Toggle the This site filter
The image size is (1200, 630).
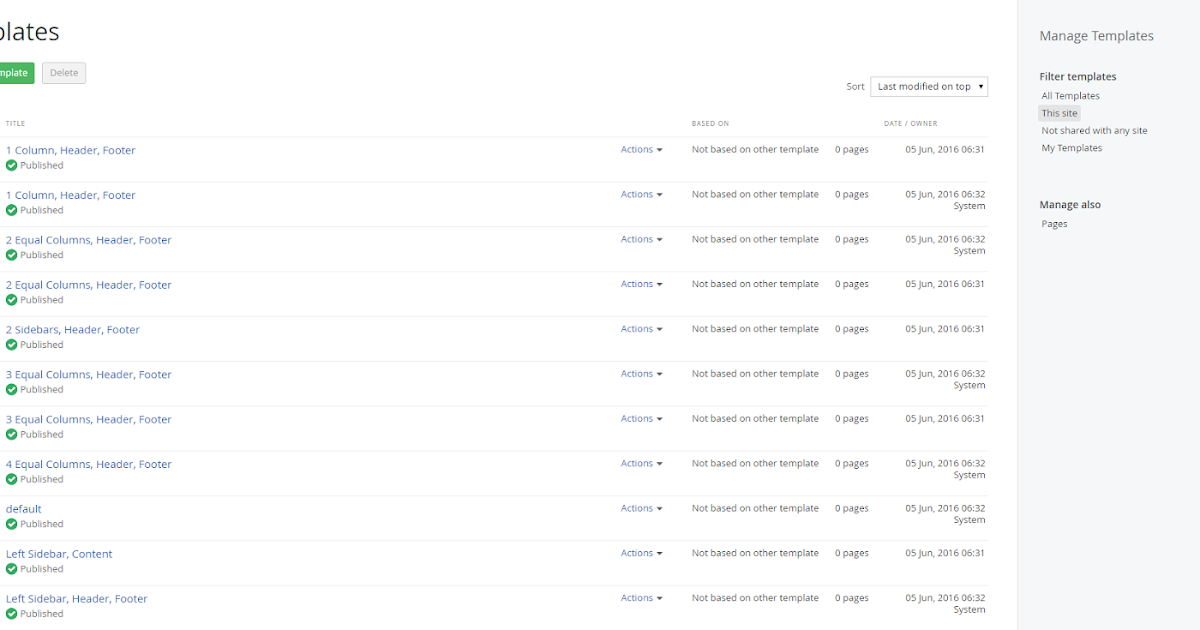click(1059, 112)
